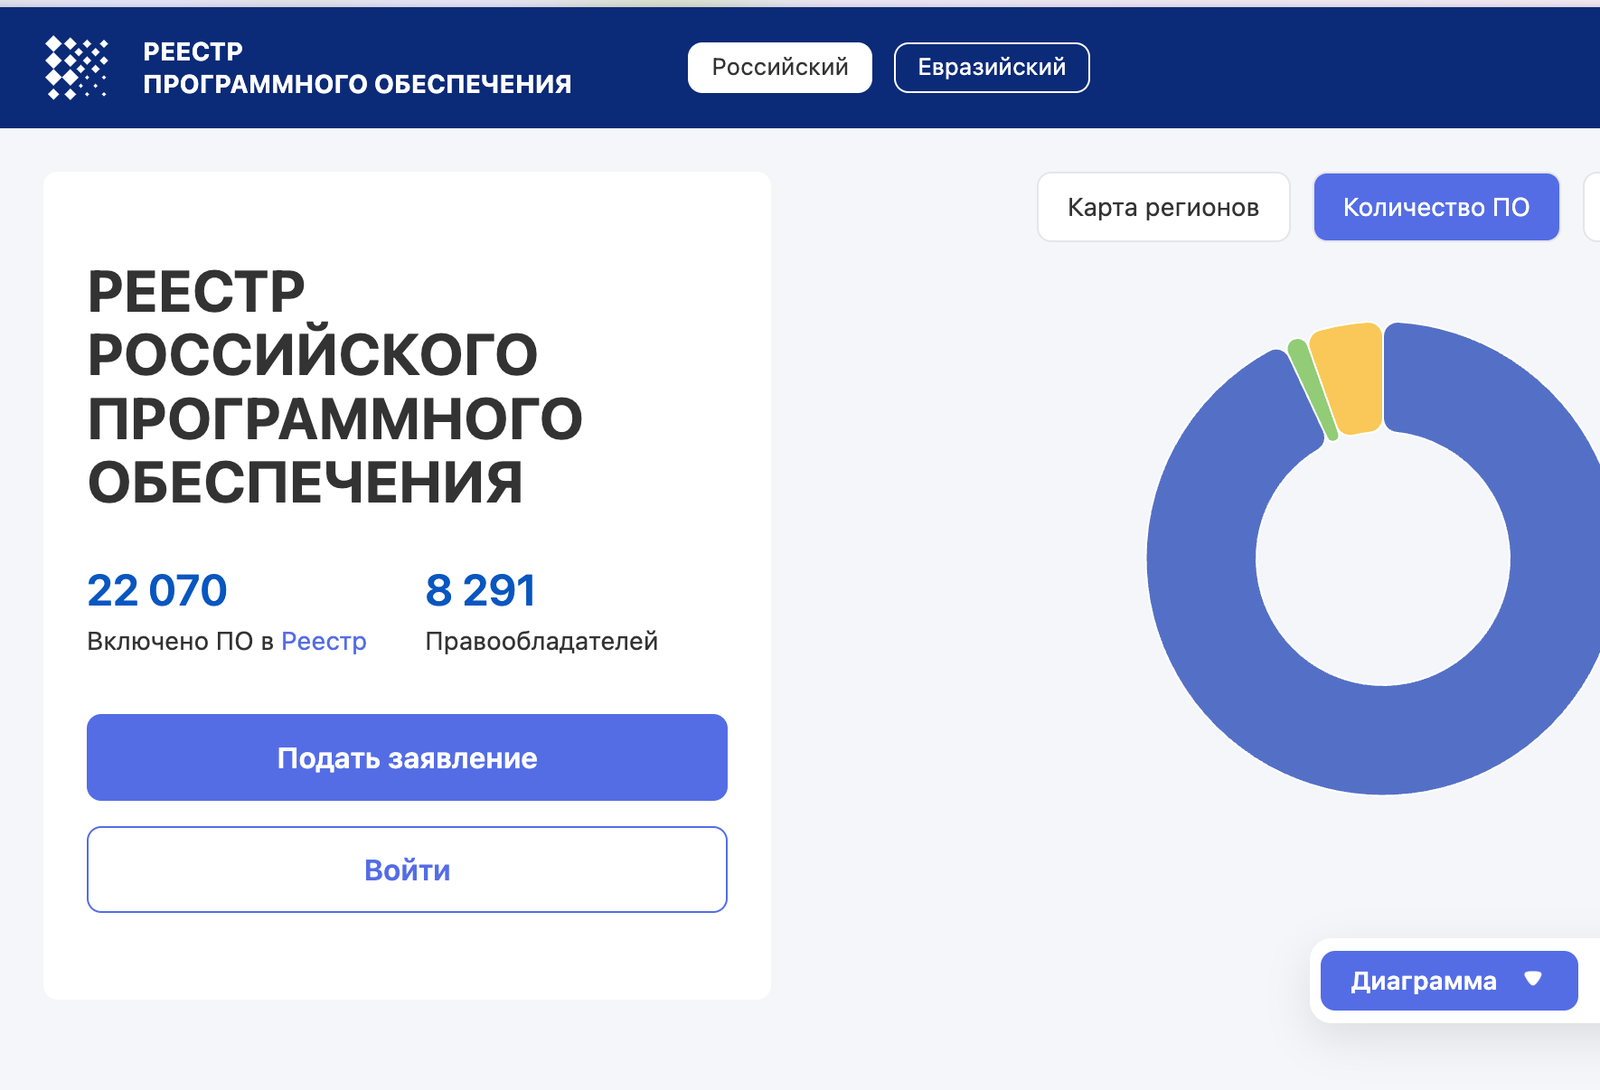Click the 8 291 rights holders count

480,590
